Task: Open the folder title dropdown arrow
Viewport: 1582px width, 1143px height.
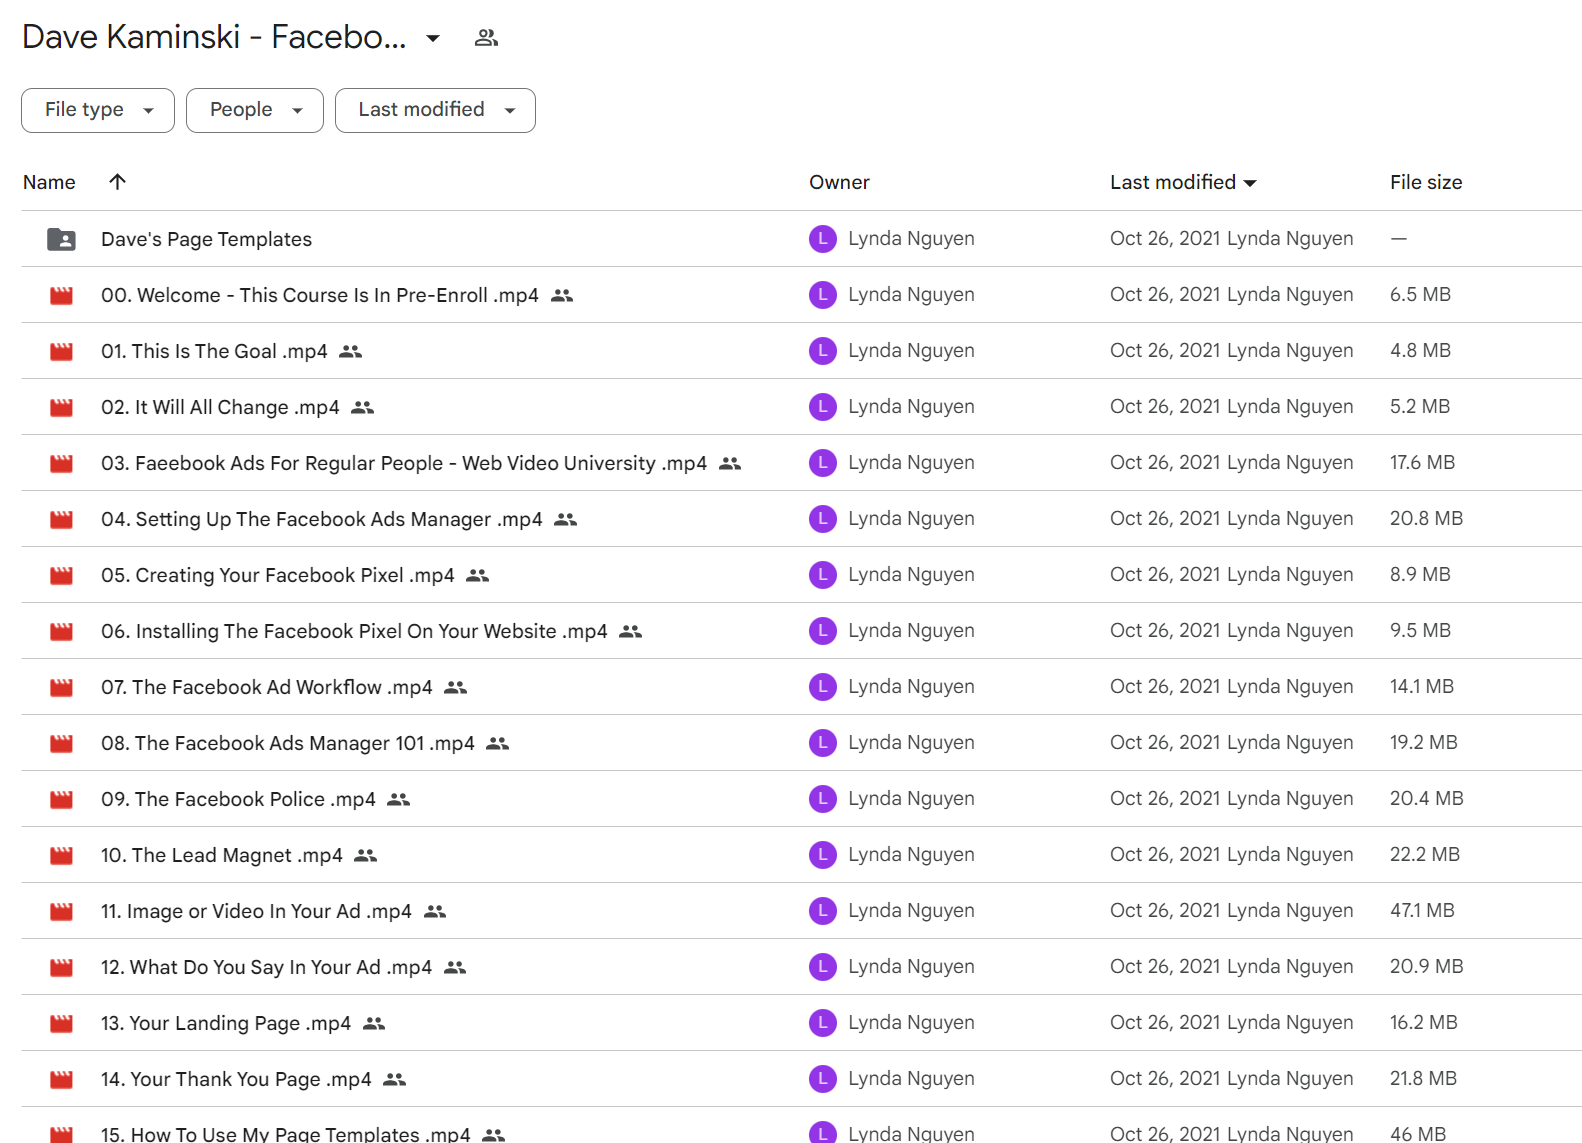Action: (433, 38)
